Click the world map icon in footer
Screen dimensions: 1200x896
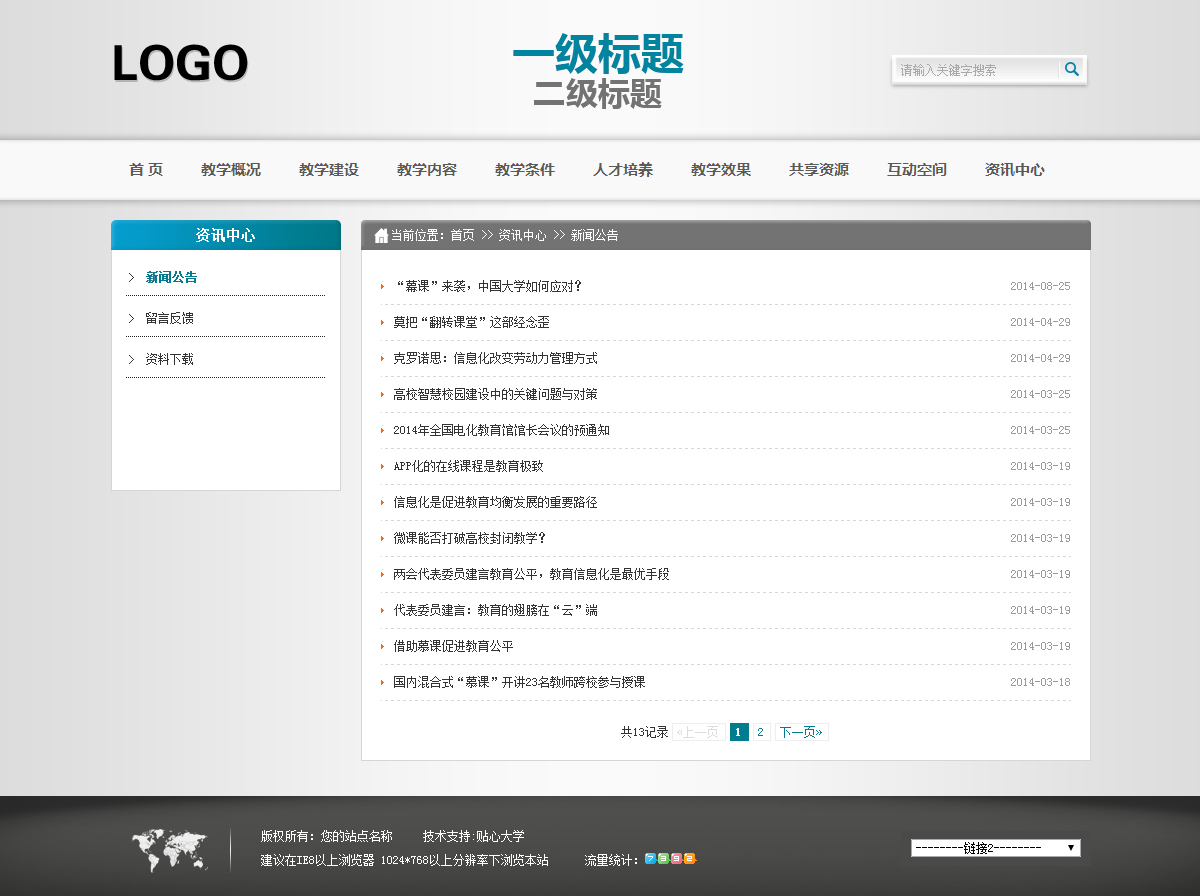[x=169, y=850]
